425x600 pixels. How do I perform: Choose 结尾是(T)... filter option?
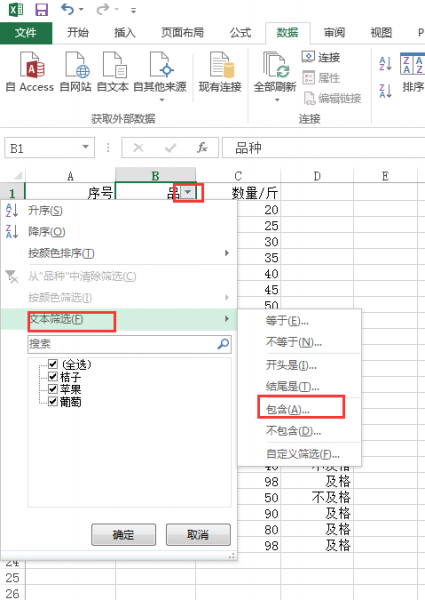[x=300, y=386]
